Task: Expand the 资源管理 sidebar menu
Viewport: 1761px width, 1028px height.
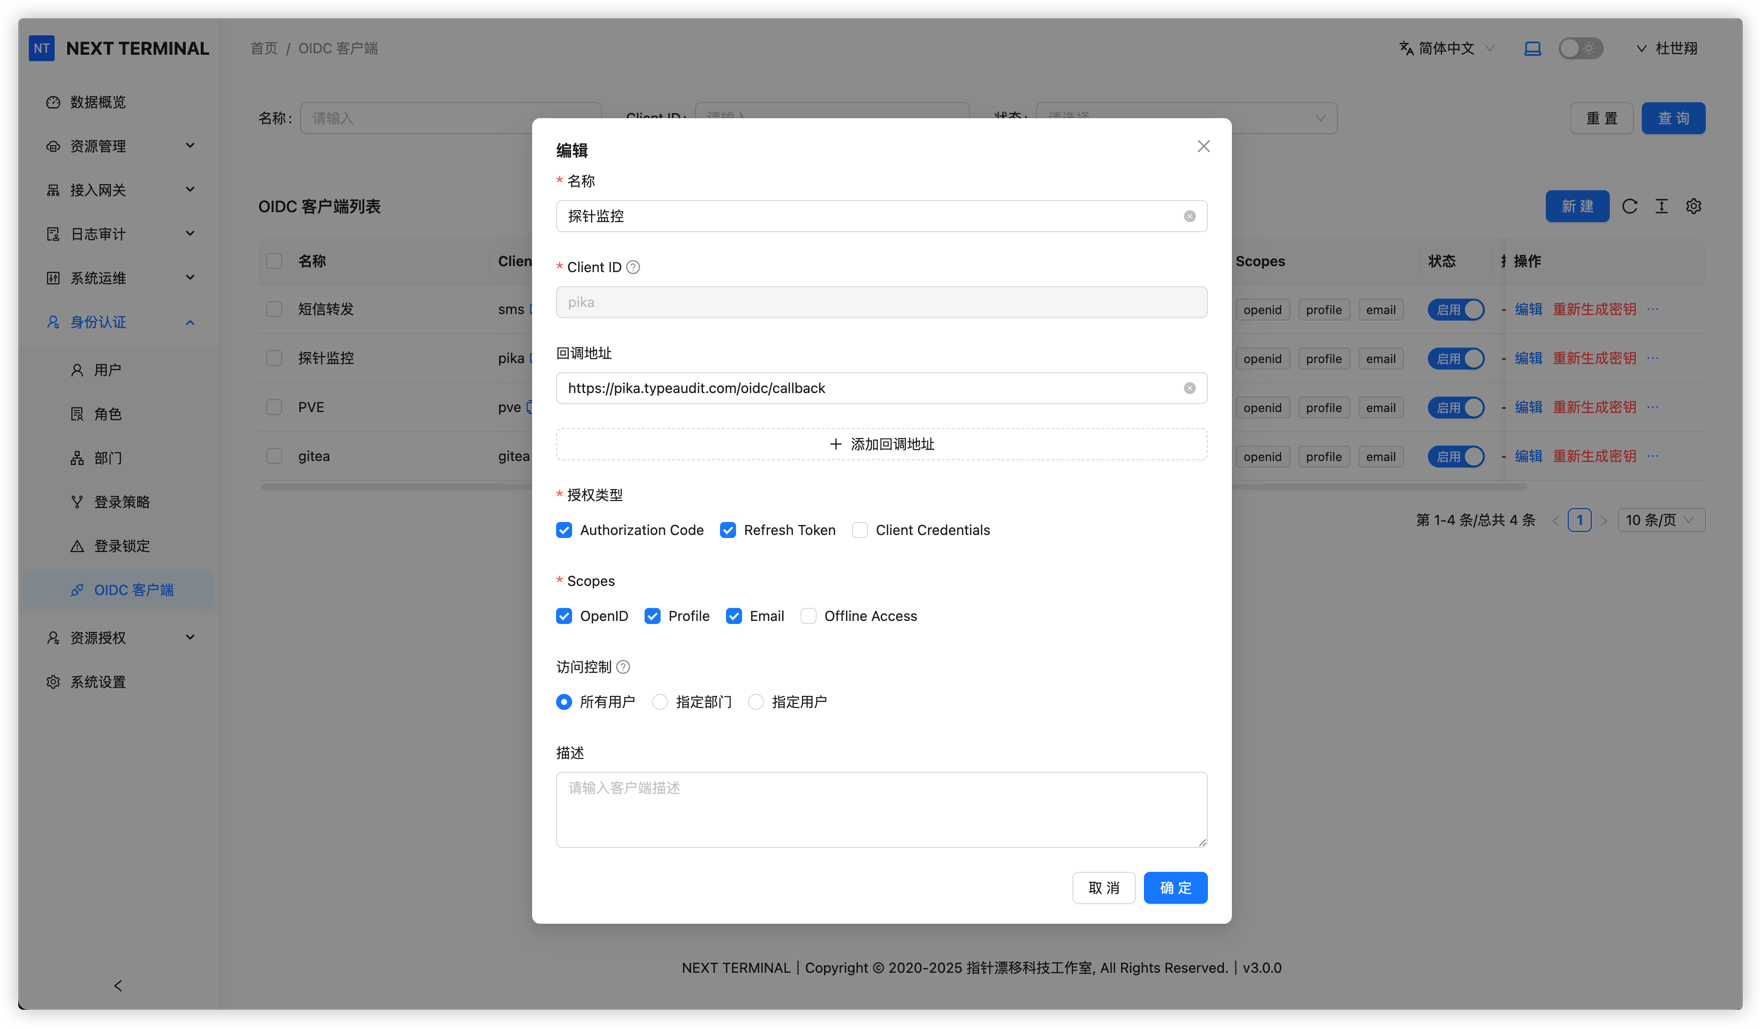Action: 120,146
